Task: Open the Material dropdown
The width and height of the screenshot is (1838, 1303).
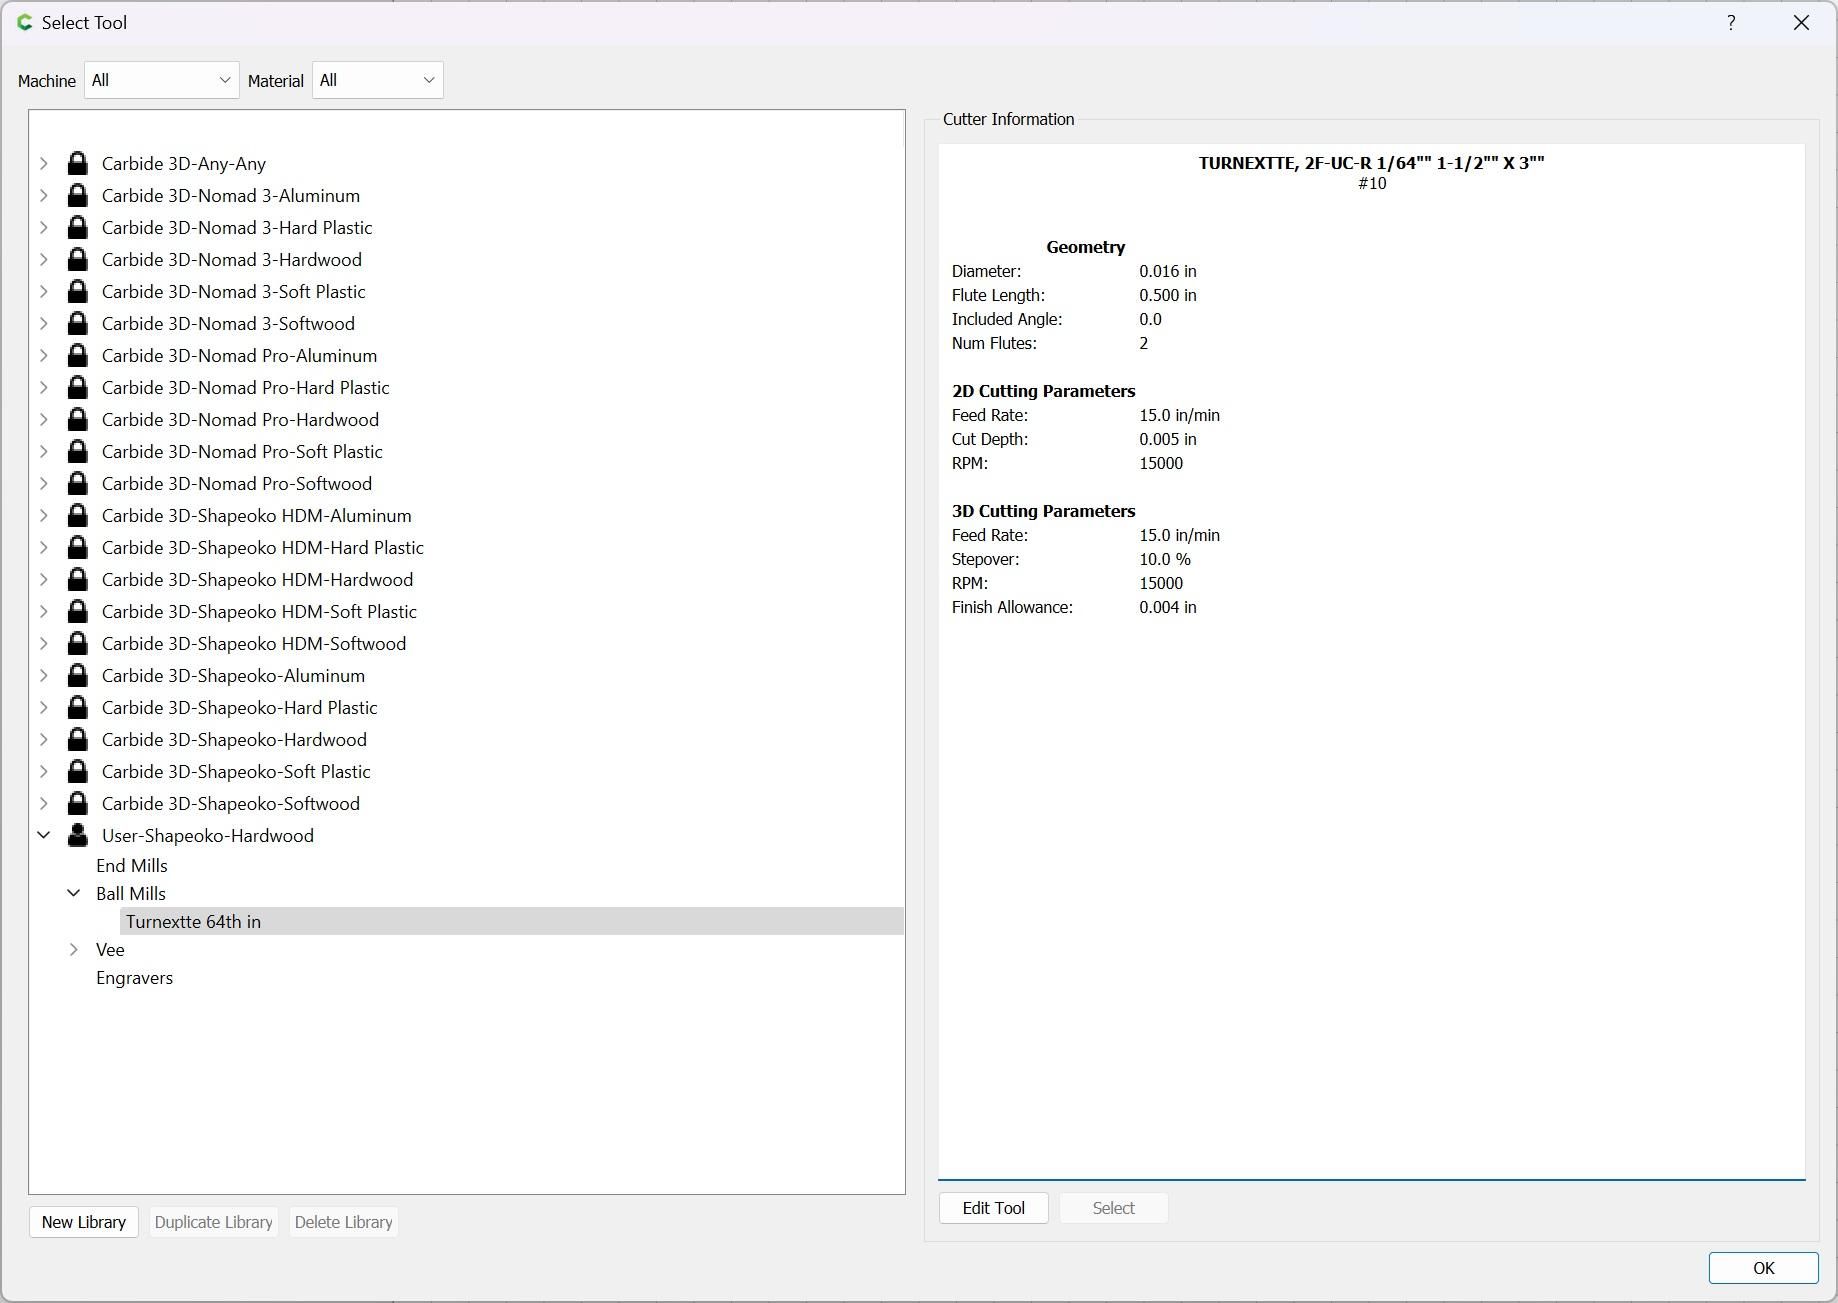Action: [378, 80]
